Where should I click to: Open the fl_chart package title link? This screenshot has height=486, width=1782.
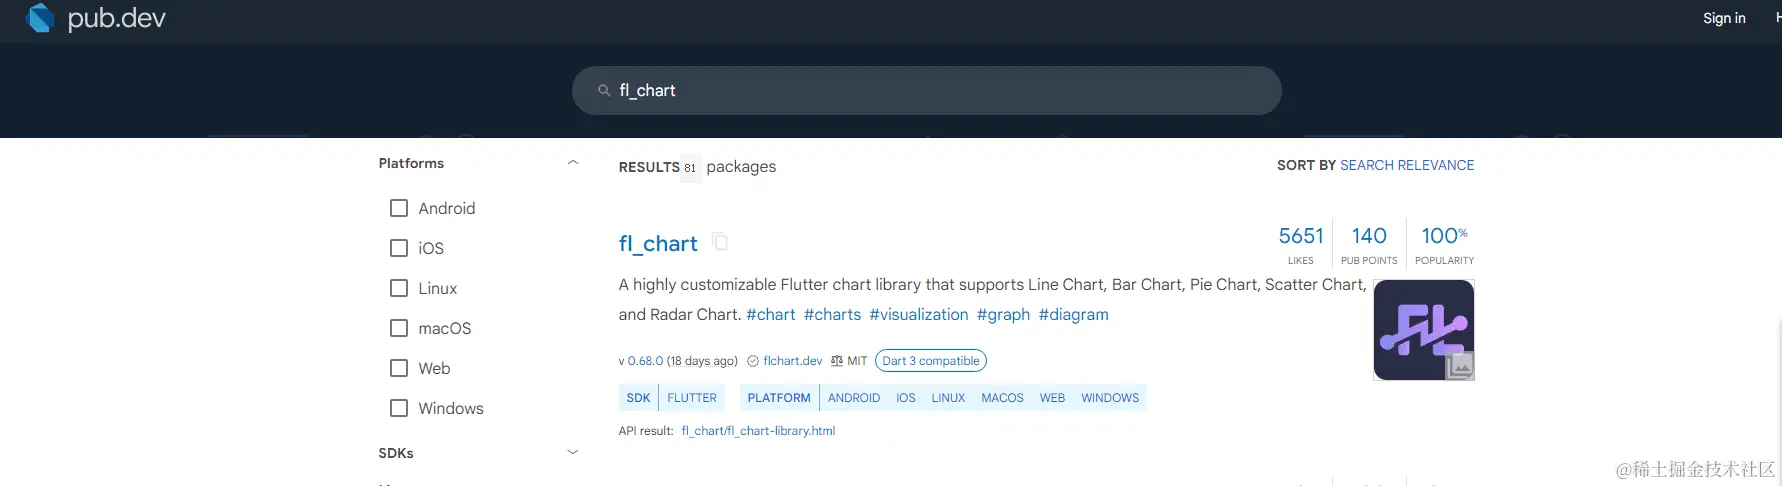coord(658,243)
